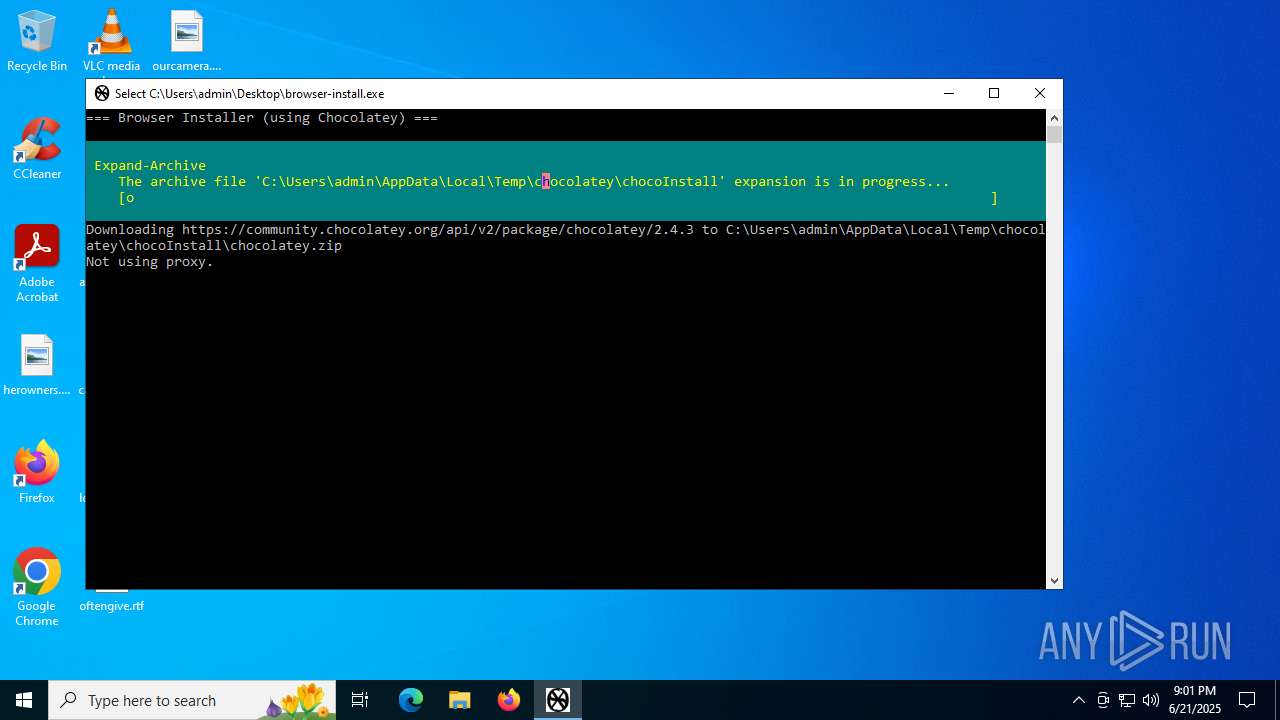Viewport: 1280px width, 720px height.
Task: Click the 'Expand-Archive' label in console
Action: coord(150,166)
